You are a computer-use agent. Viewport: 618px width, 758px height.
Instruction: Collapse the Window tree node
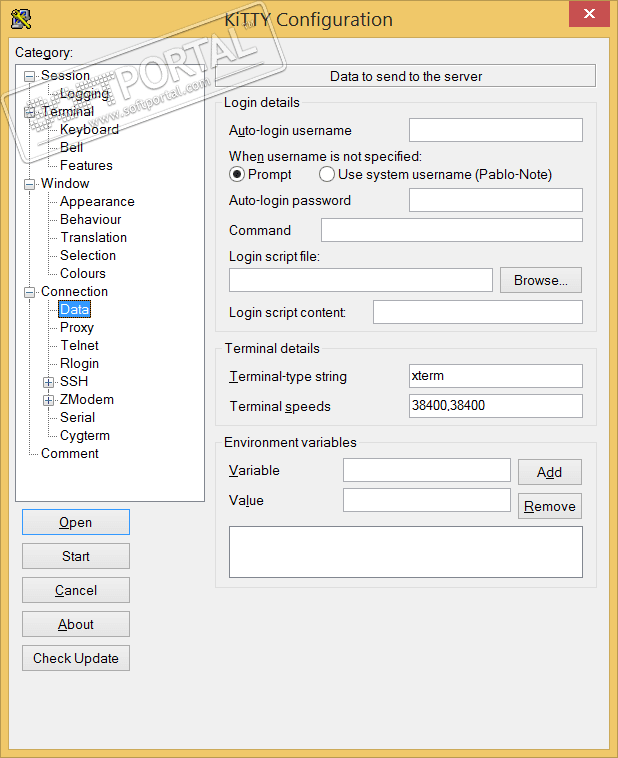pos(29,184)
